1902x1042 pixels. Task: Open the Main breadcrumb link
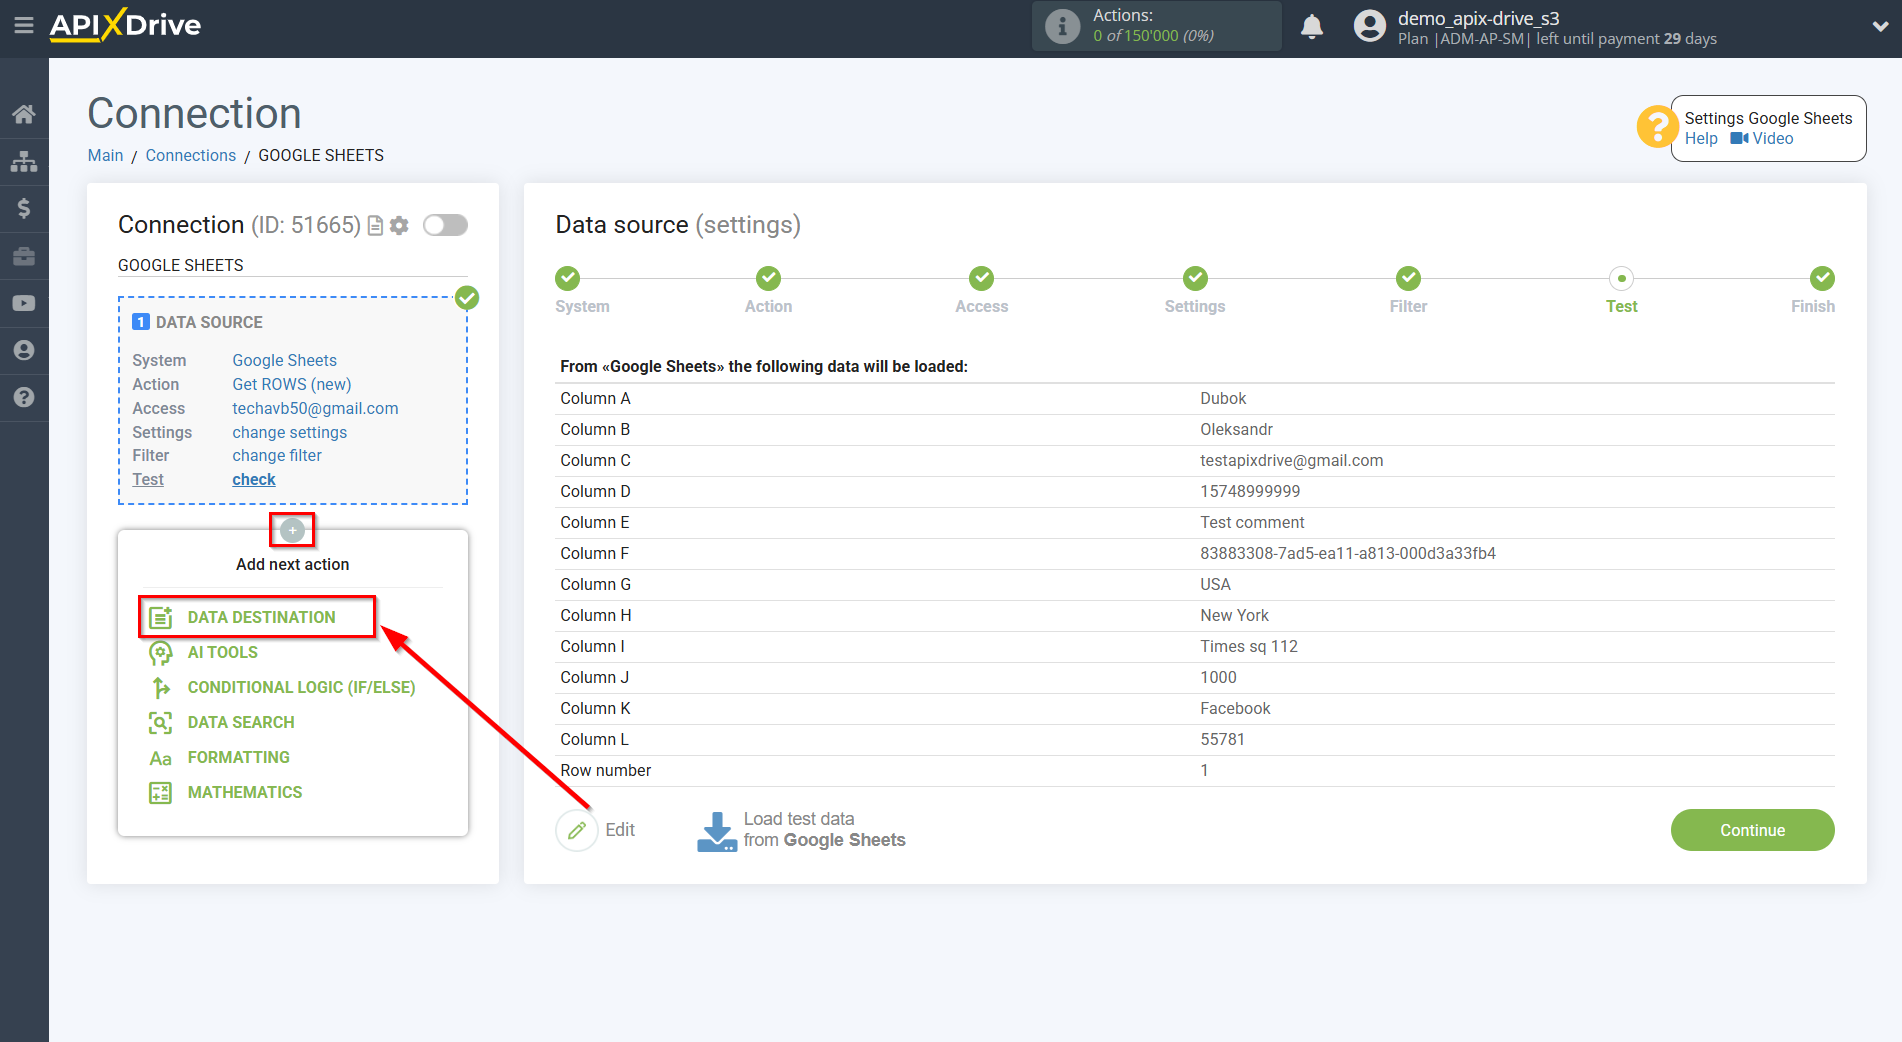(105, 155)
